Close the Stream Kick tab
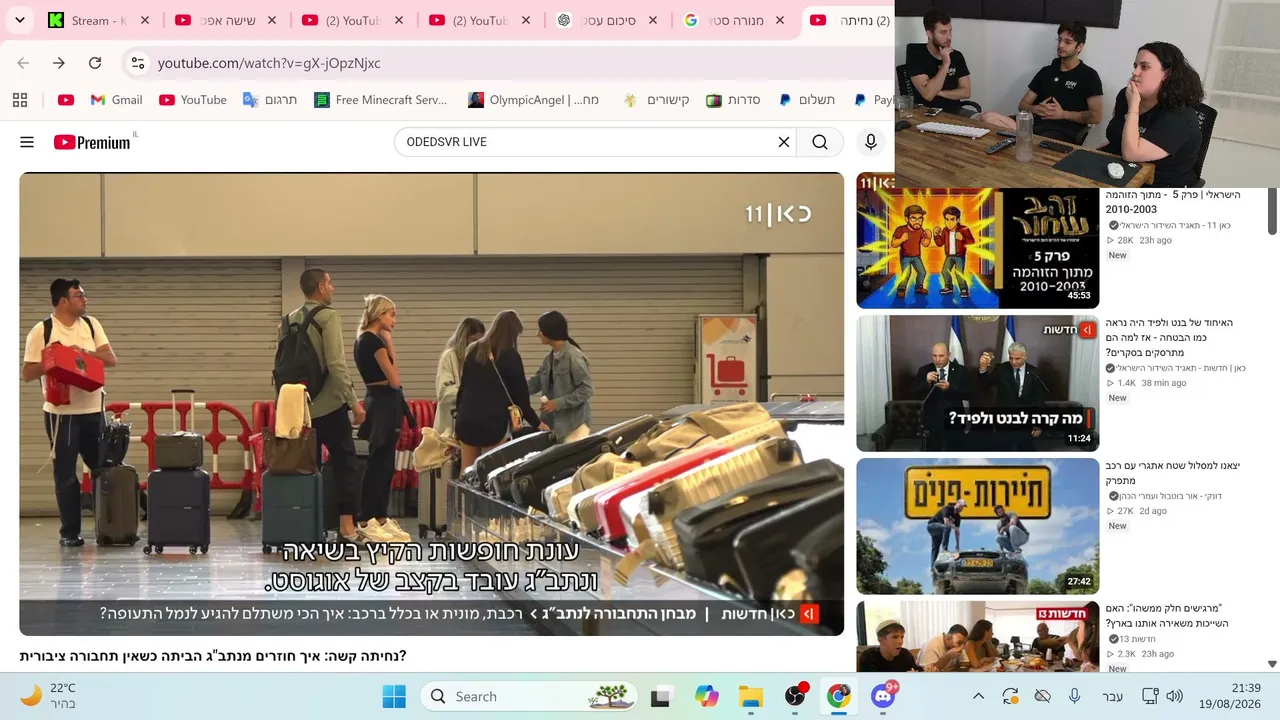Image resolution: width=1280 pixels, height=720 pixels. point(145,20)
